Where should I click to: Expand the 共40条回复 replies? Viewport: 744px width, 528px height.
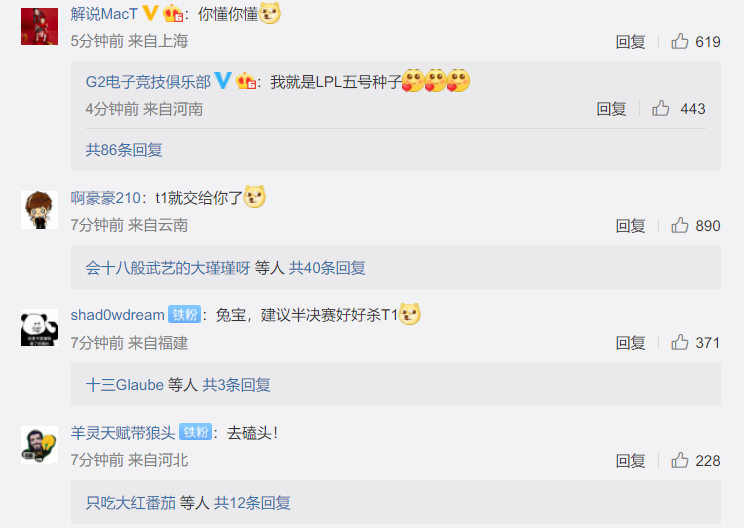pyautogui.click(x=327, y=268)
